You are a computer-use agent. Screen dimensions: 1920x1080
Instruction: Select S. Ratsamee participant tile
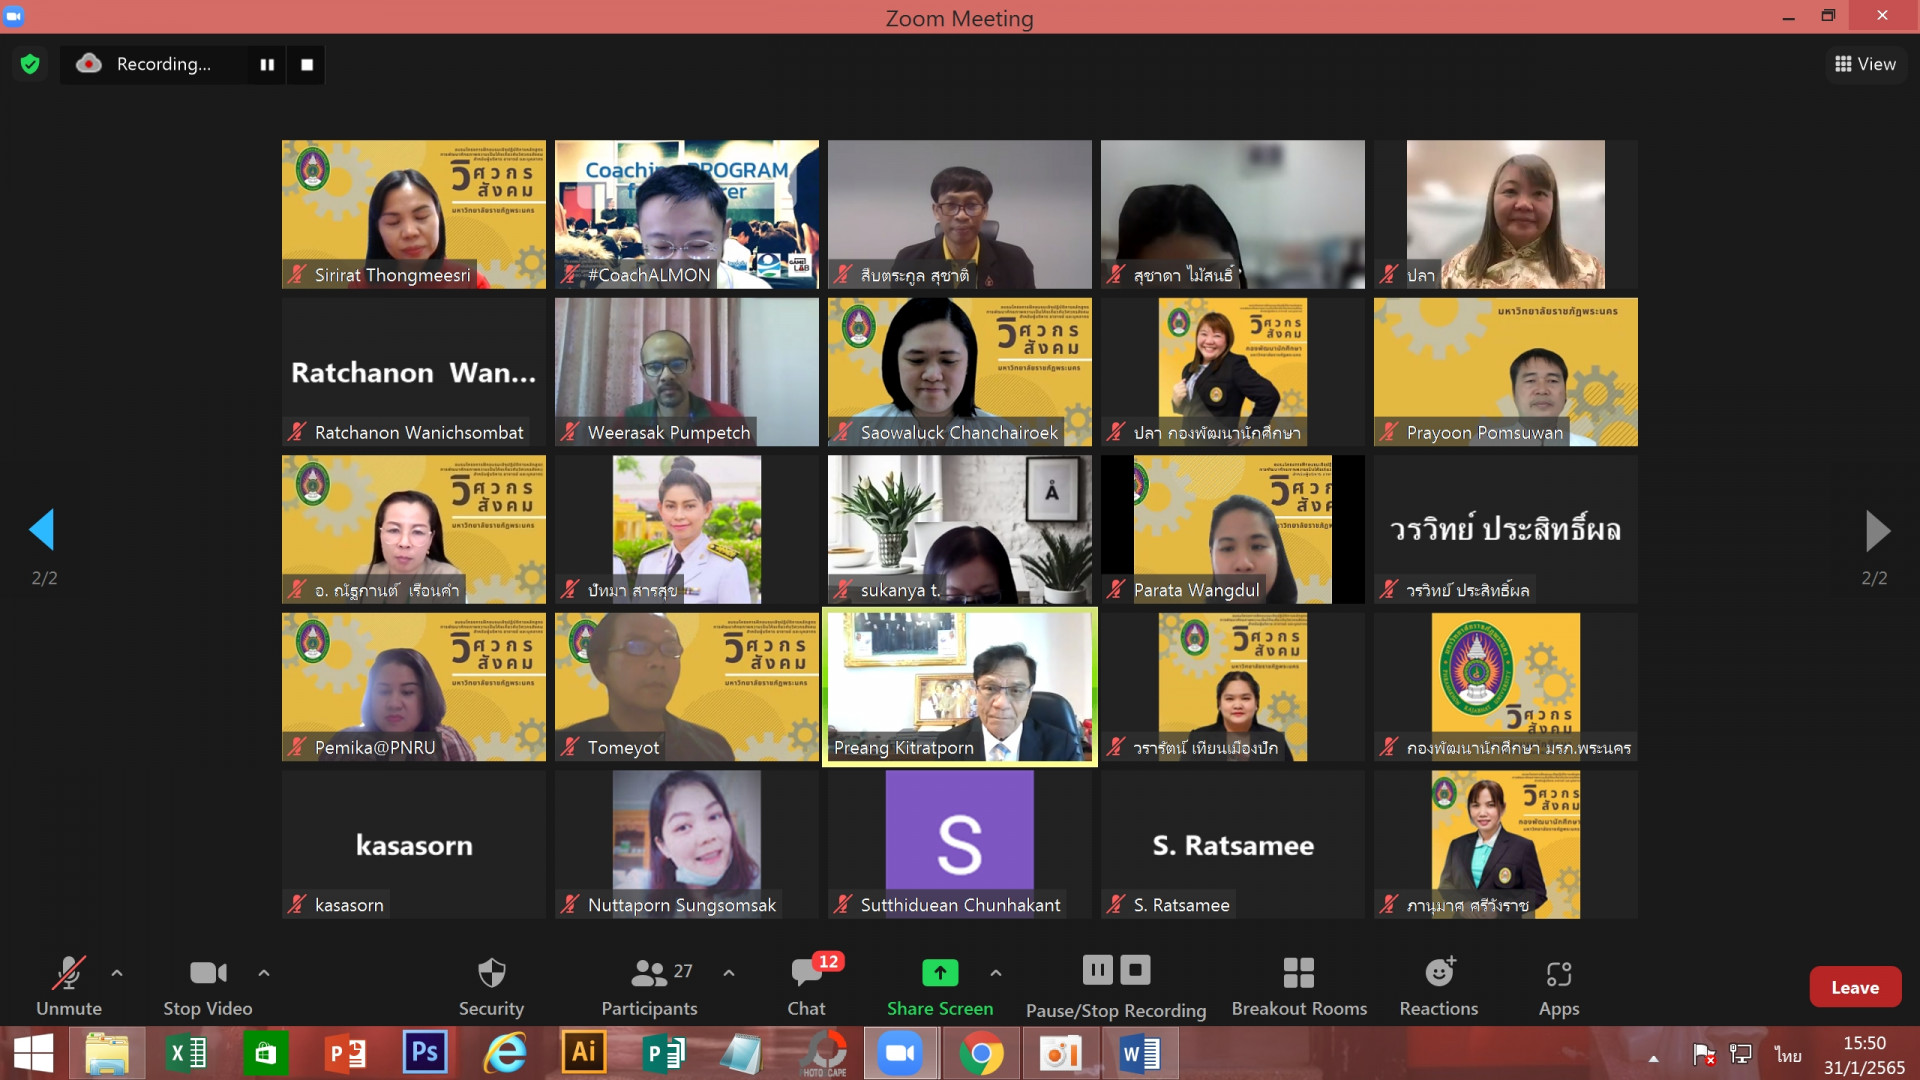pos(1233,844)
